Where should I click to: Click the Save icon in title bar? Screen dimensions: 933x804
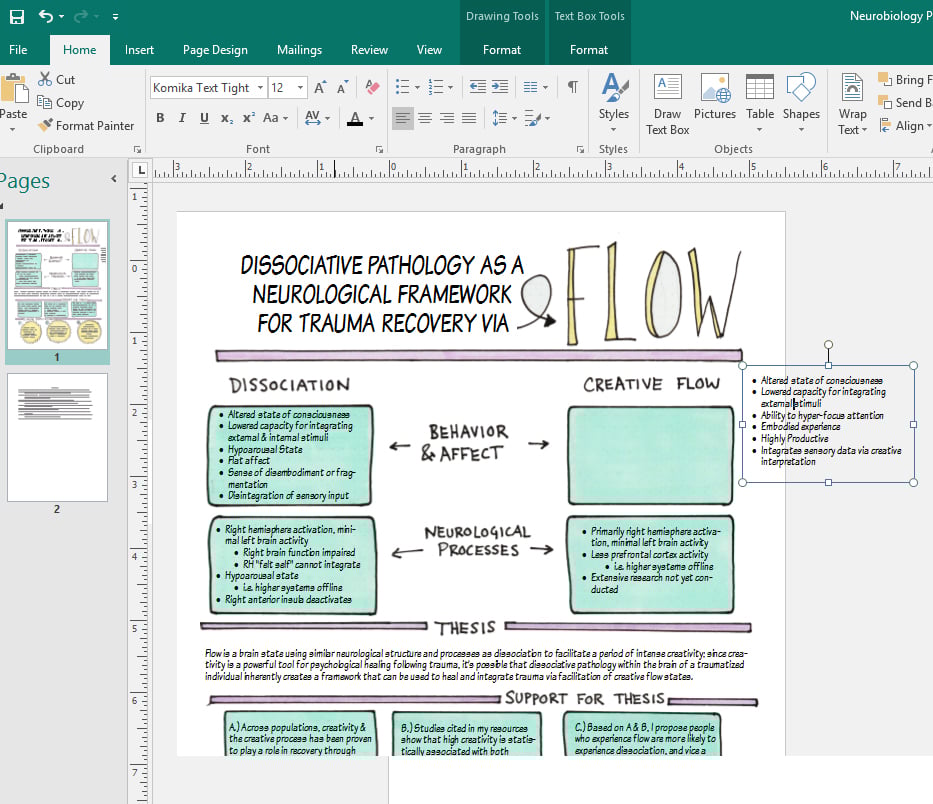17,16
